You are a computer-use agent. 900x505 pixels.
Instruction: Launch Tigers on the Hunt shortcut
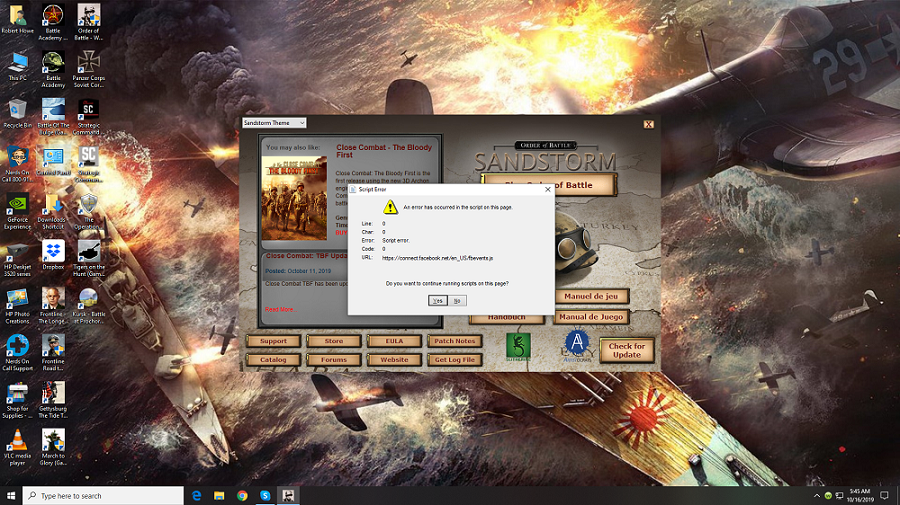point(88,258)
